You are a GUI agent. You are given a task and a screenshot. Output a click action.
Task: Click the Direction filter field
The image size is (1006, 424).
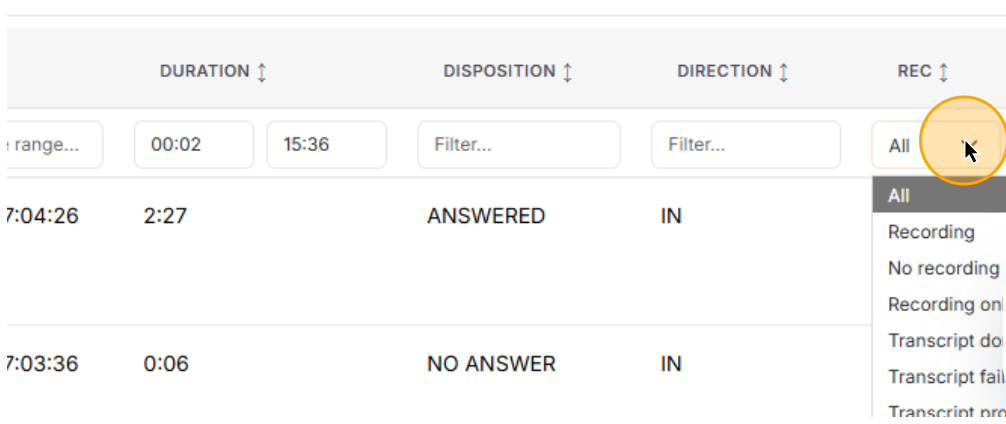click(745, 145)
